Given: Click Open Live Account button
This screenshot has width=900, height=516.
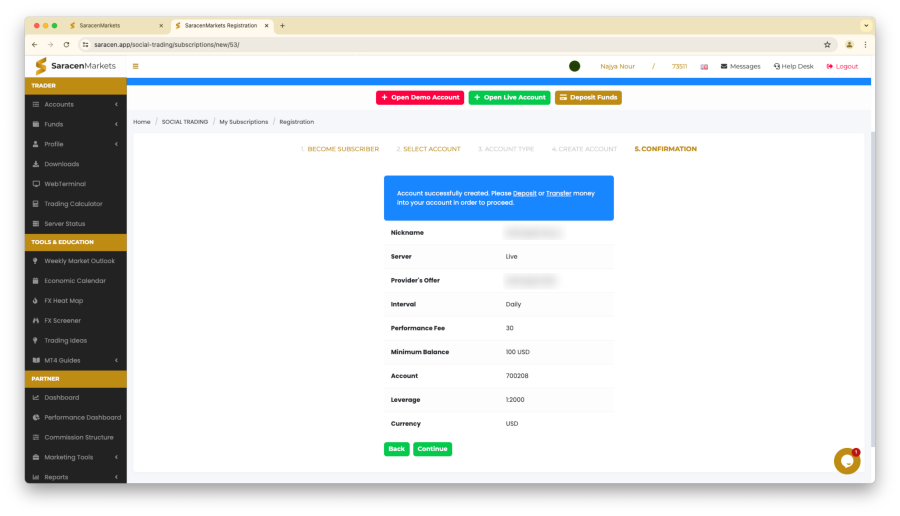Looking at the screenshot, I should click(x=509, y=98).
